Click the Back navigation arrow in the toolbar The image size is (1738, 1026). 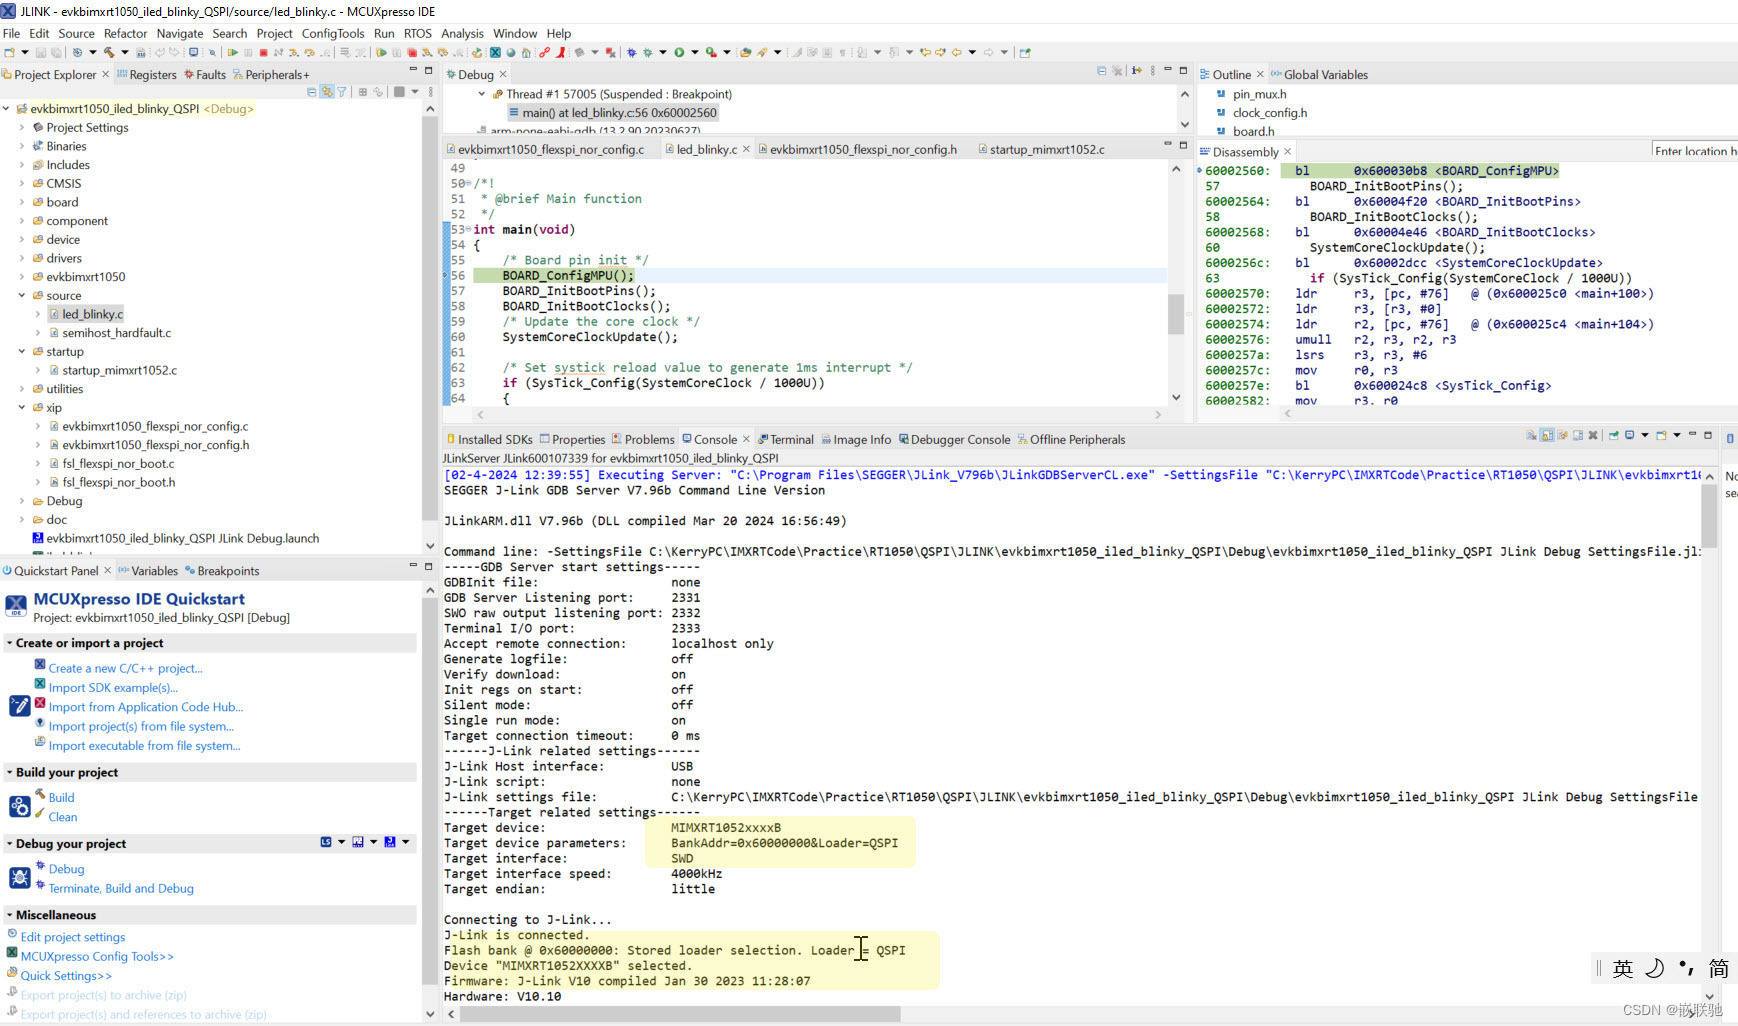[x=957, y=52]
